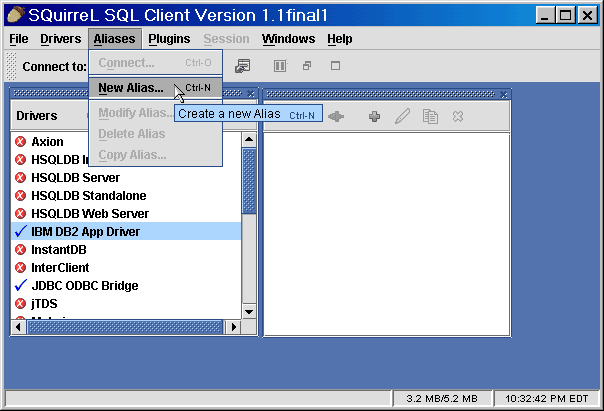604x411 pixels.
Task: Click the vertical scrollbar thumb in Drivers
Action: coord(249,181)
